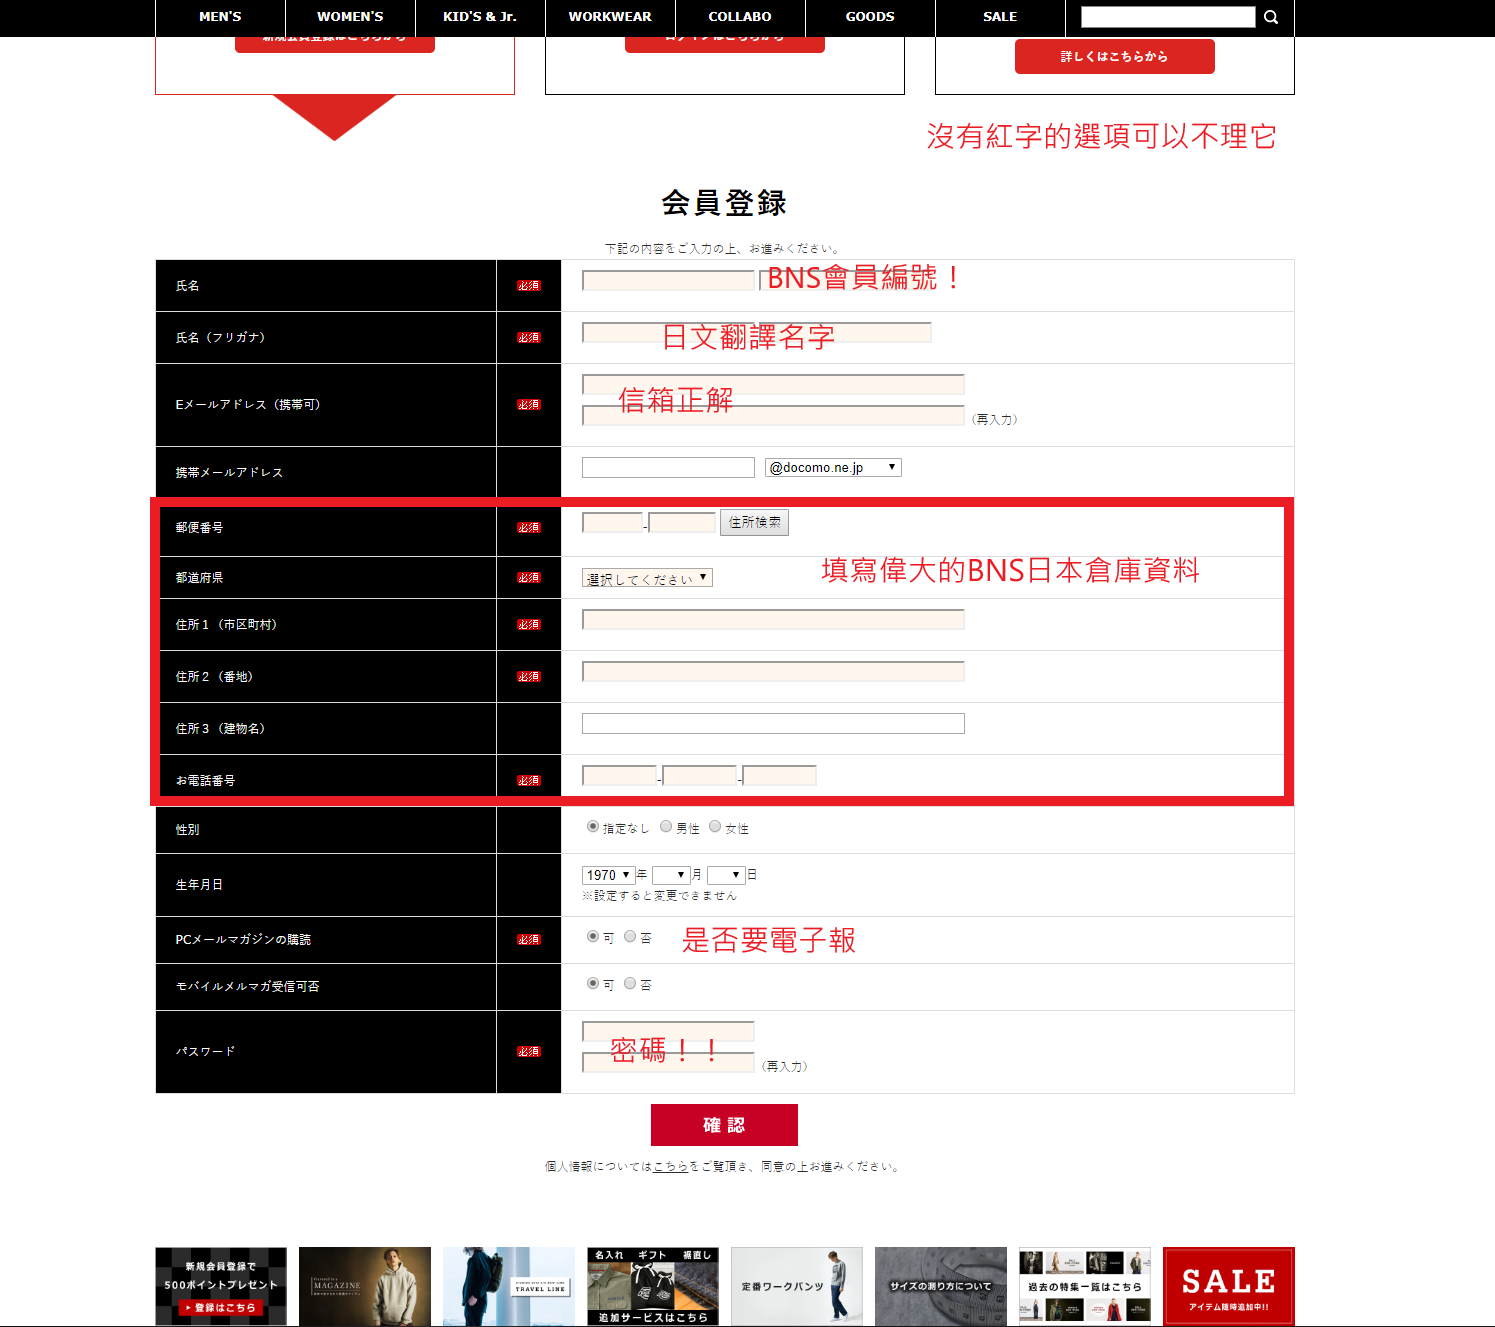Open the 過去の特集一覧 banner
The height and width of the screenshot is (1327, 1495).
pos(1084,1286)
